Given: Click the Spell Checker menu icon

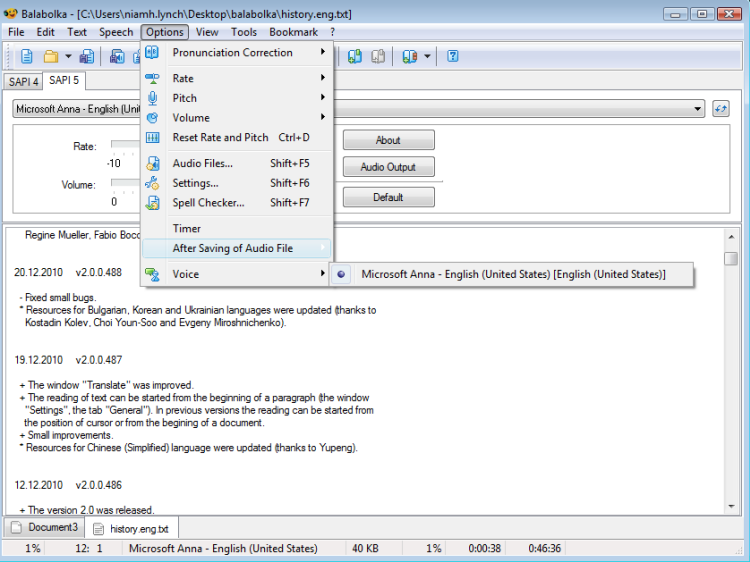Looking at the screenshot, I should pyautogui.click(x=152, y=203).
